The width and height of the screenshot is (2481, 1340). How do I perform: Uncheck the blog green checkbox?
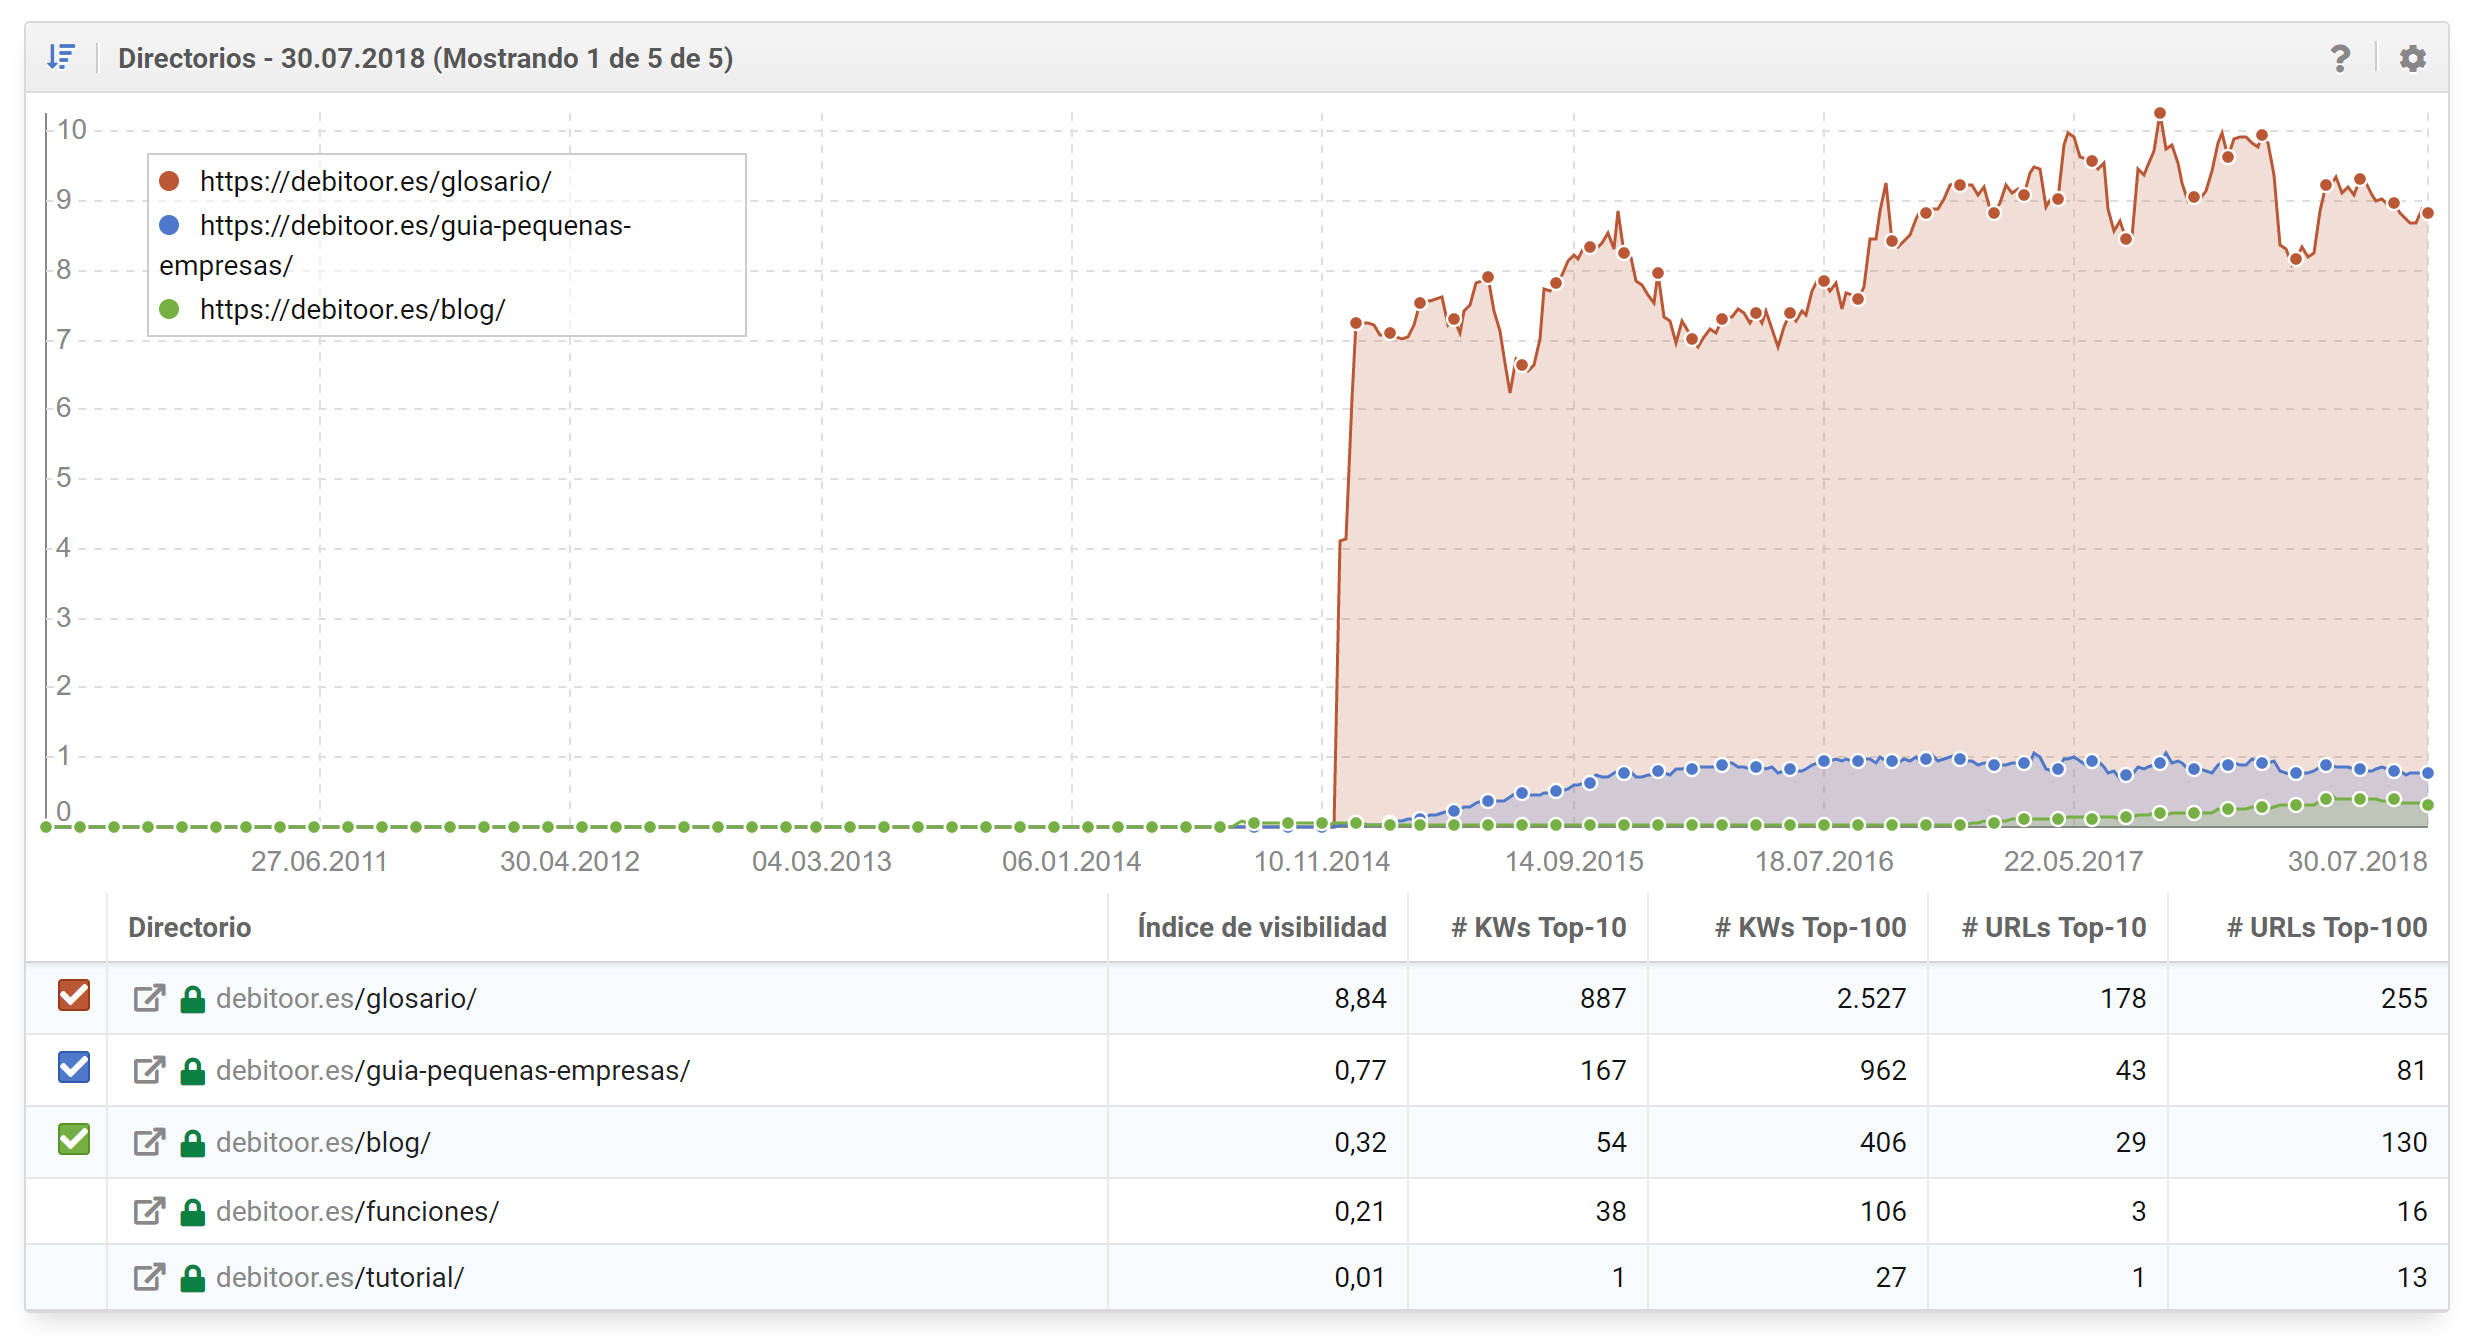pos(74,1140)
